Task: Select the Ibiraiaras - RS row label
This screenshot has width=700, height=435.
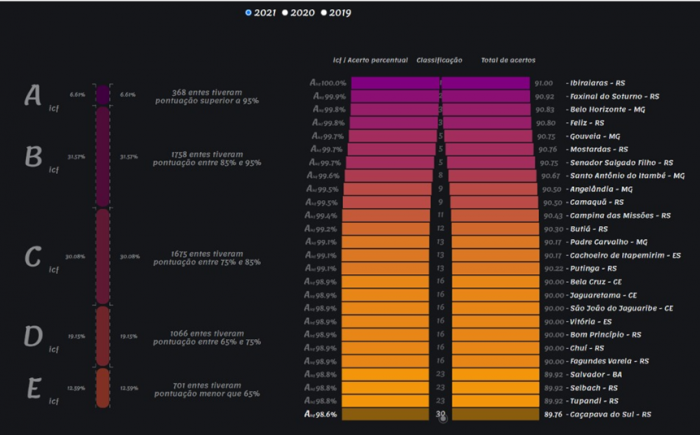Action: pos(596,83)
